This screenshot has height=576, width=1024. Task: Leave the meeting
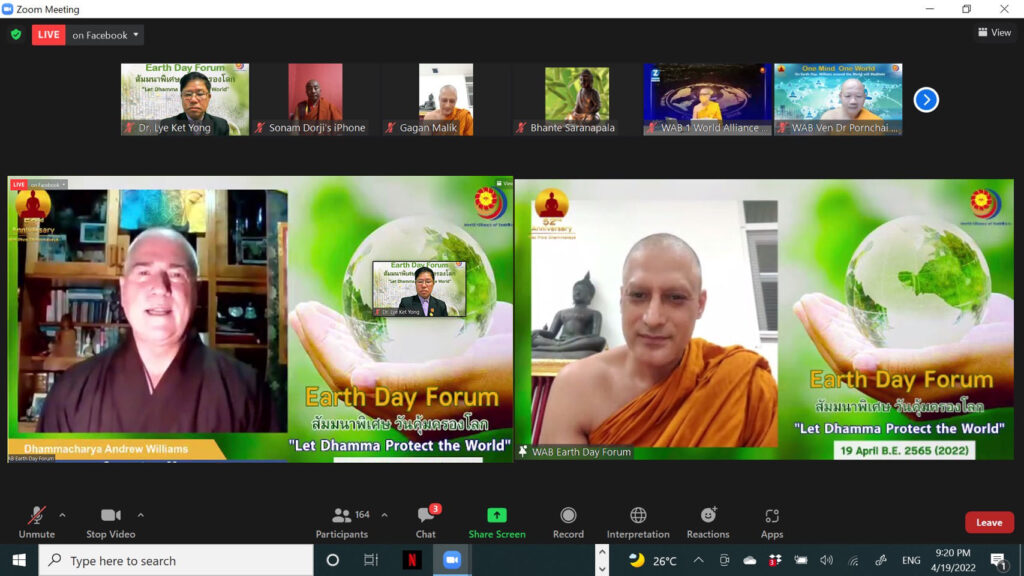pyautogui.click(x=989, y=522)
